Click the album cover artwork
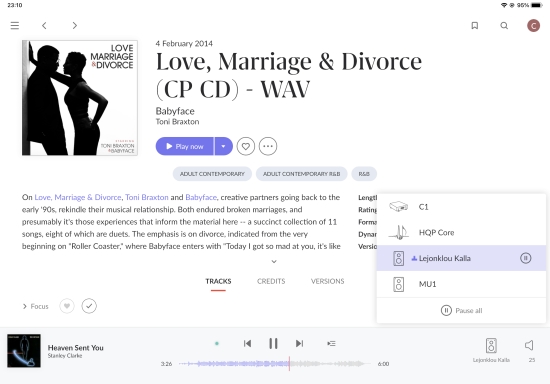The height and width of the screenshot is (384, 550). (80, 97)
